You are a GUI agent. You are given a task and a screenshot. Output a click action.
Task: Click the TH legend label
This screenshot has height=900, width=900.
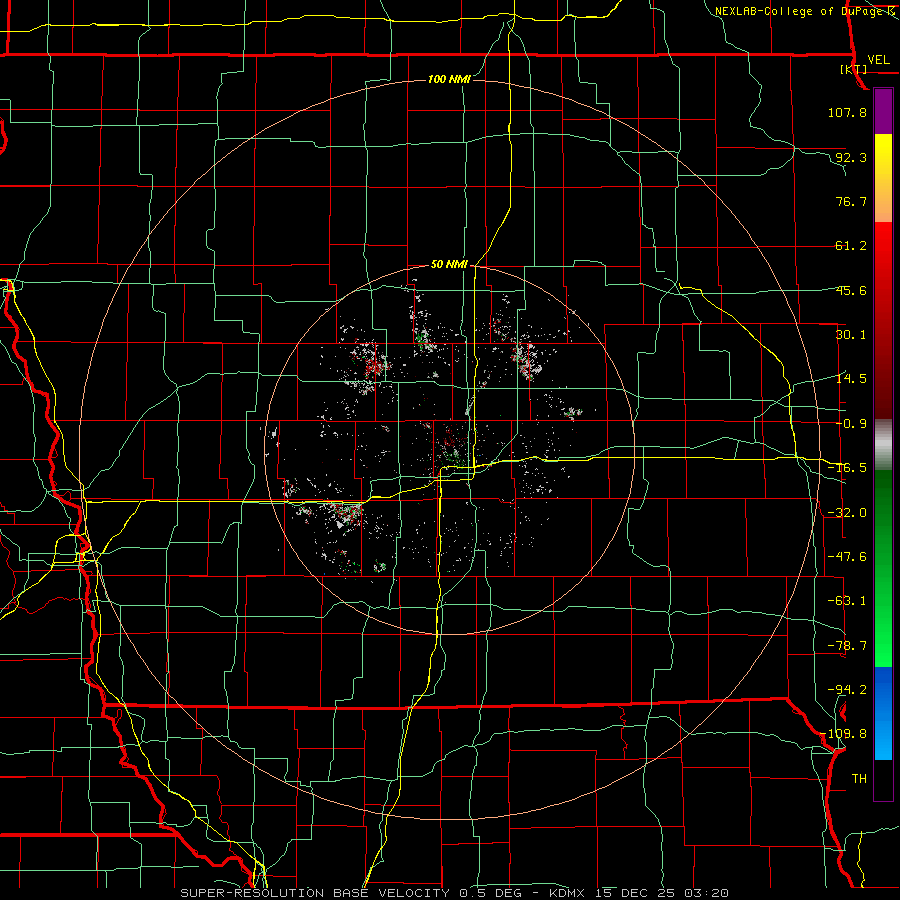[859, 778]
